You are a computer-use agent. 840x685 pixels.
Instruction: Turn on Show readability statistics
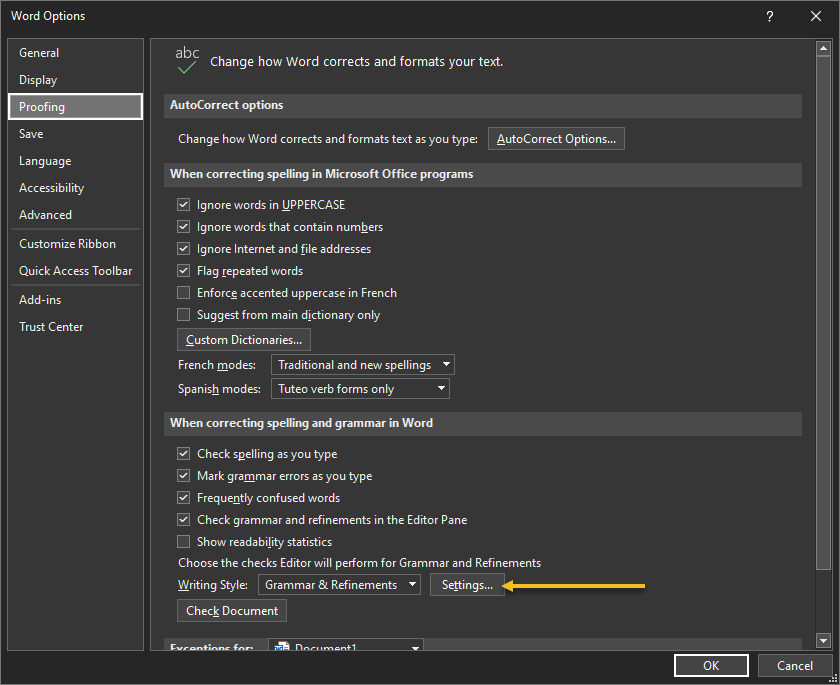coord(183,542)
